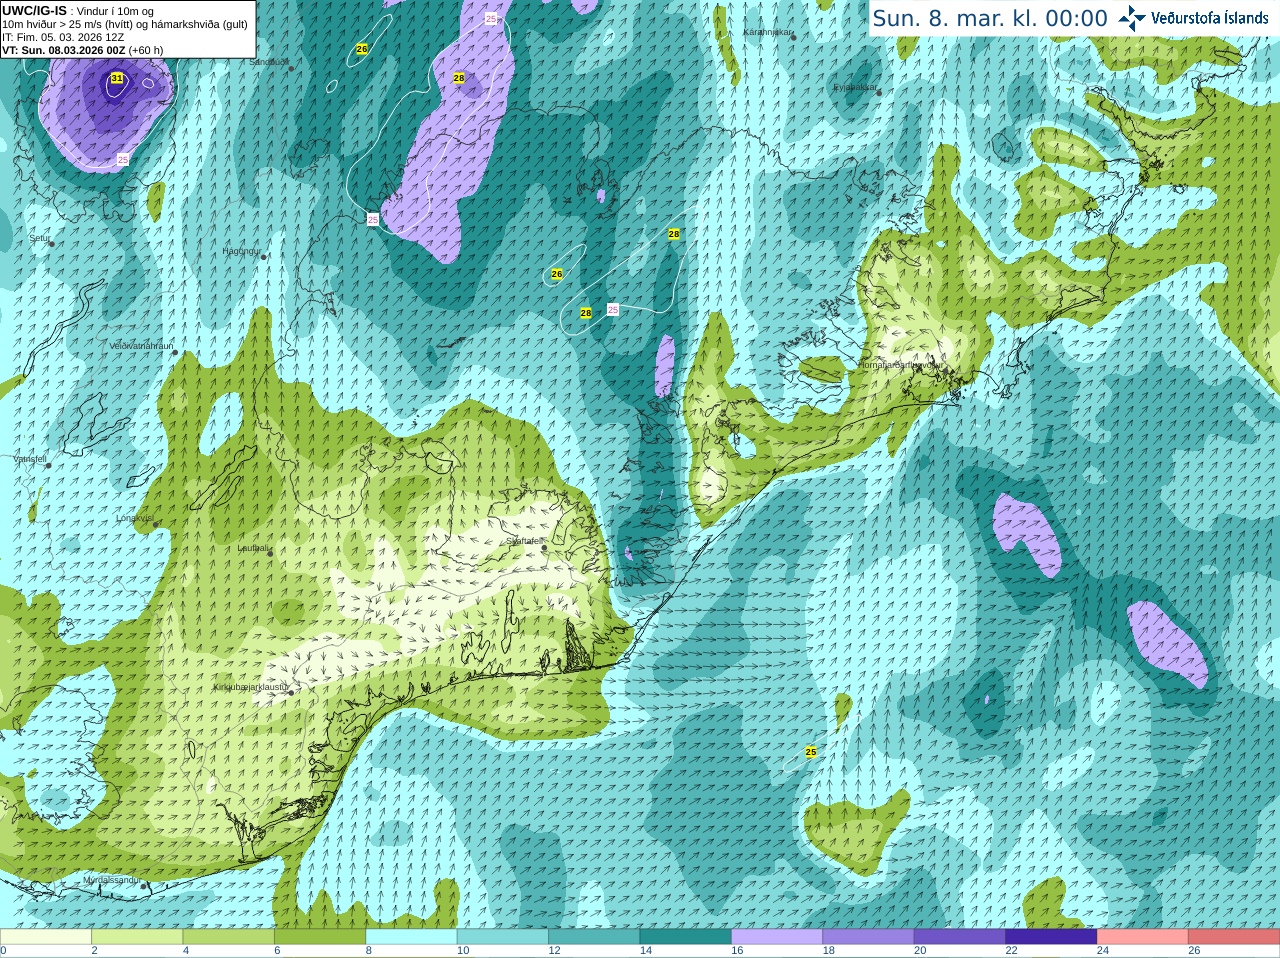The height and width of the screenshot is (958, 1280).
Task: Click the UWC/IG-IS model title
Action: coord(35,10)
